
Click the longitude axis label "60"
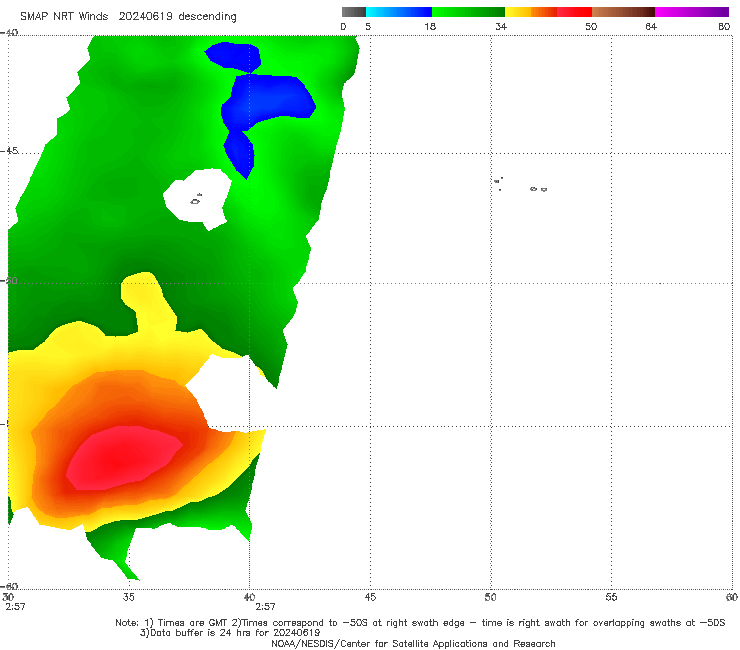(x=732, y=597)
